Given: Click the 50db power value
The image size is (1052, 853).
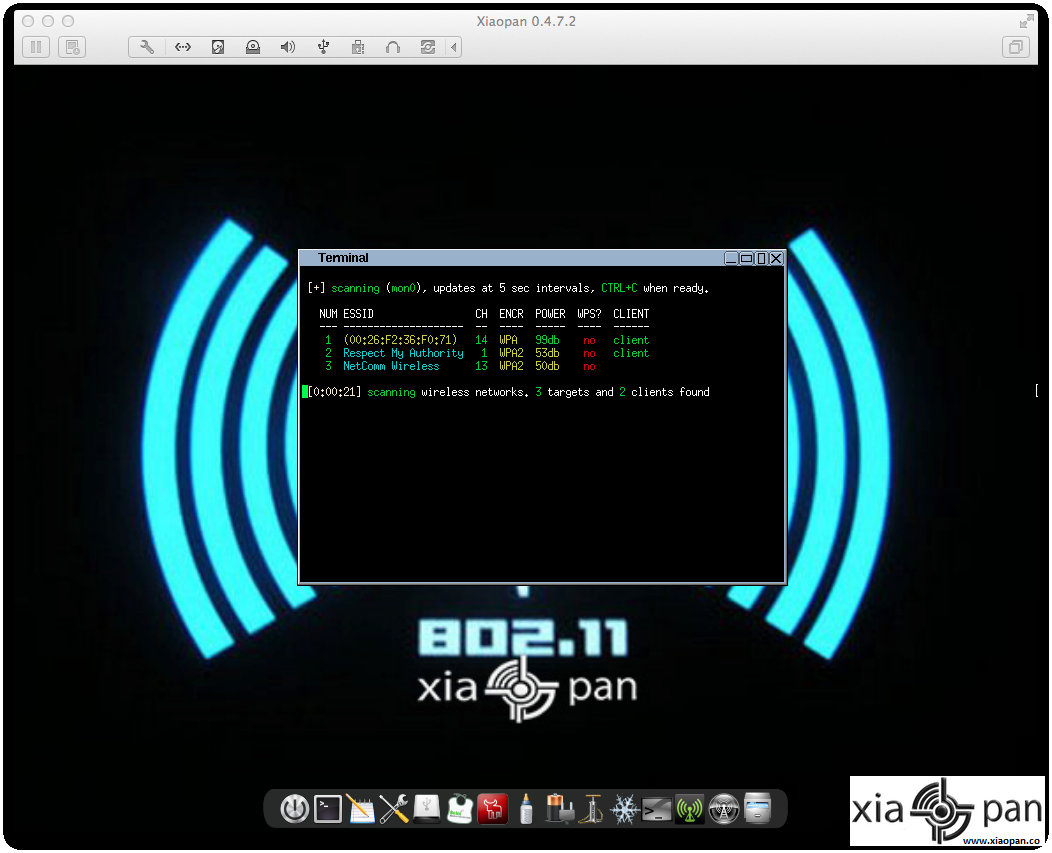Looking at the screenshot, I should [547, 366].
